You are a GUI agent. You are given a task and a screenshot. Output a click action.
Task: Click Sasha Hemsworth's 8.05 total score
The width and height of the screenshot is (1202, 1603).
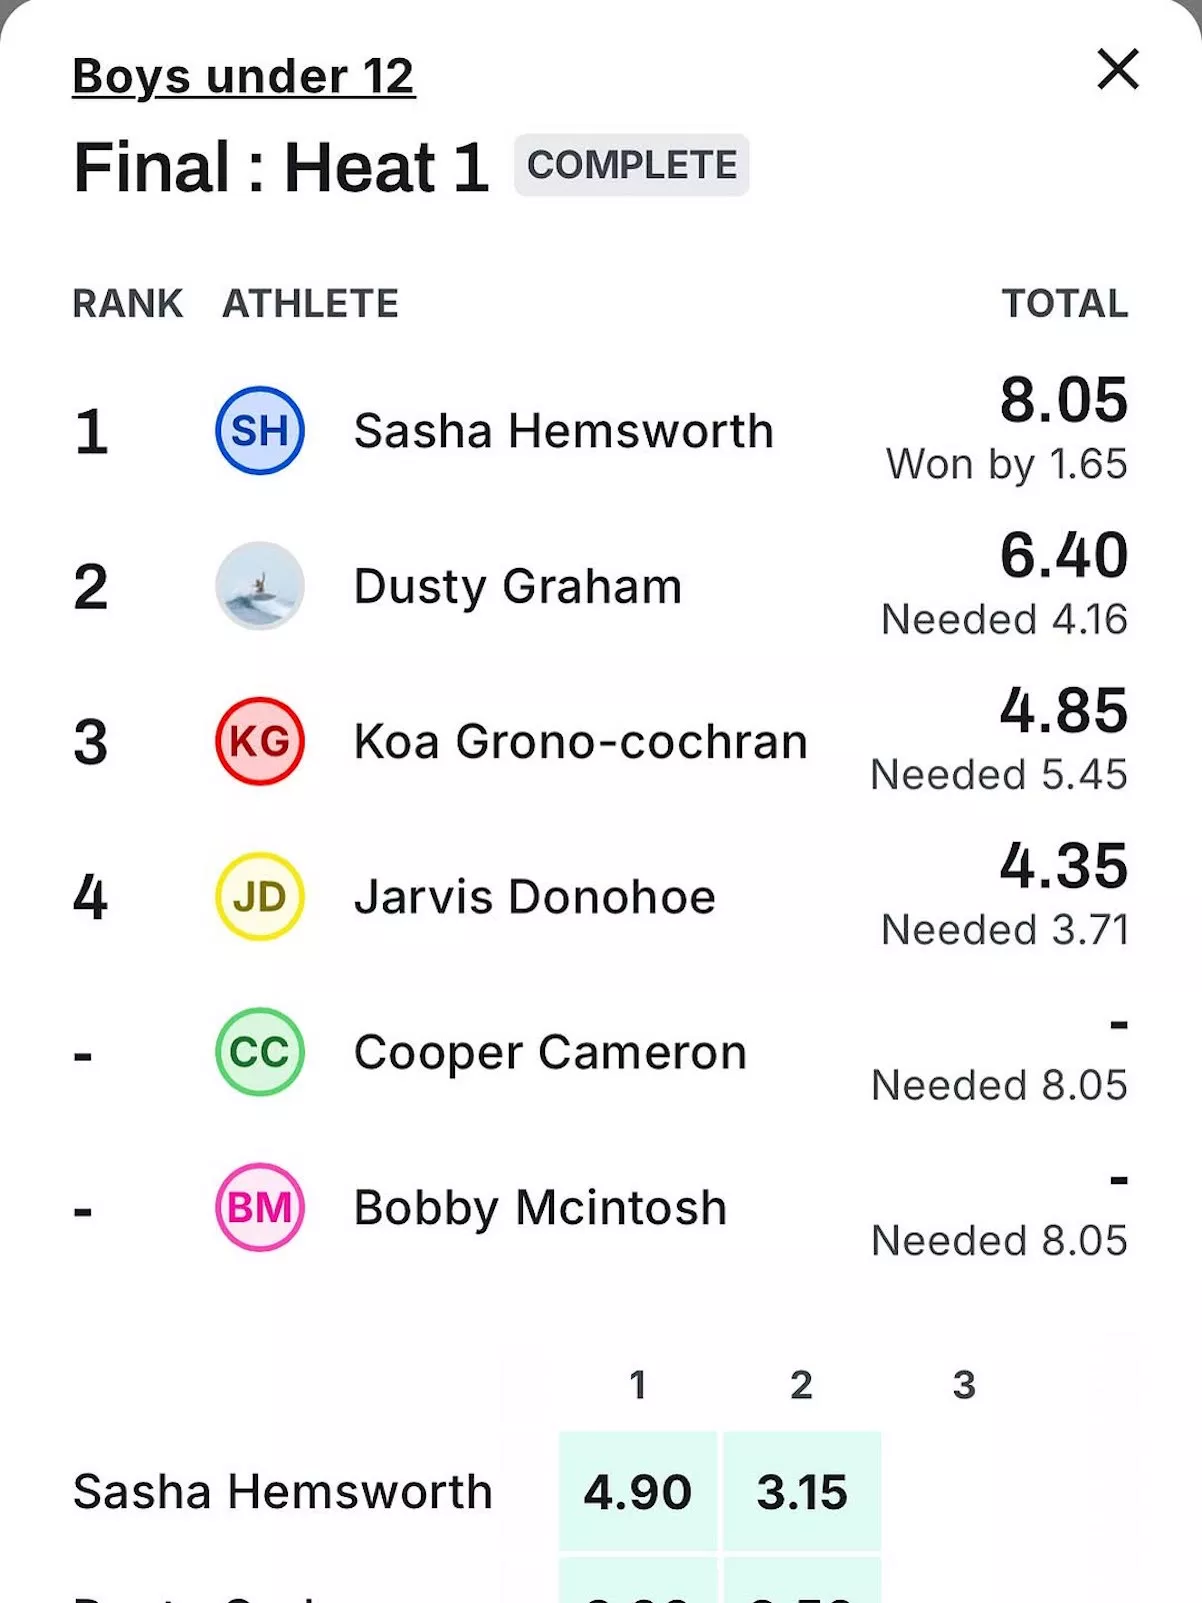click(x=1064, y=400)
